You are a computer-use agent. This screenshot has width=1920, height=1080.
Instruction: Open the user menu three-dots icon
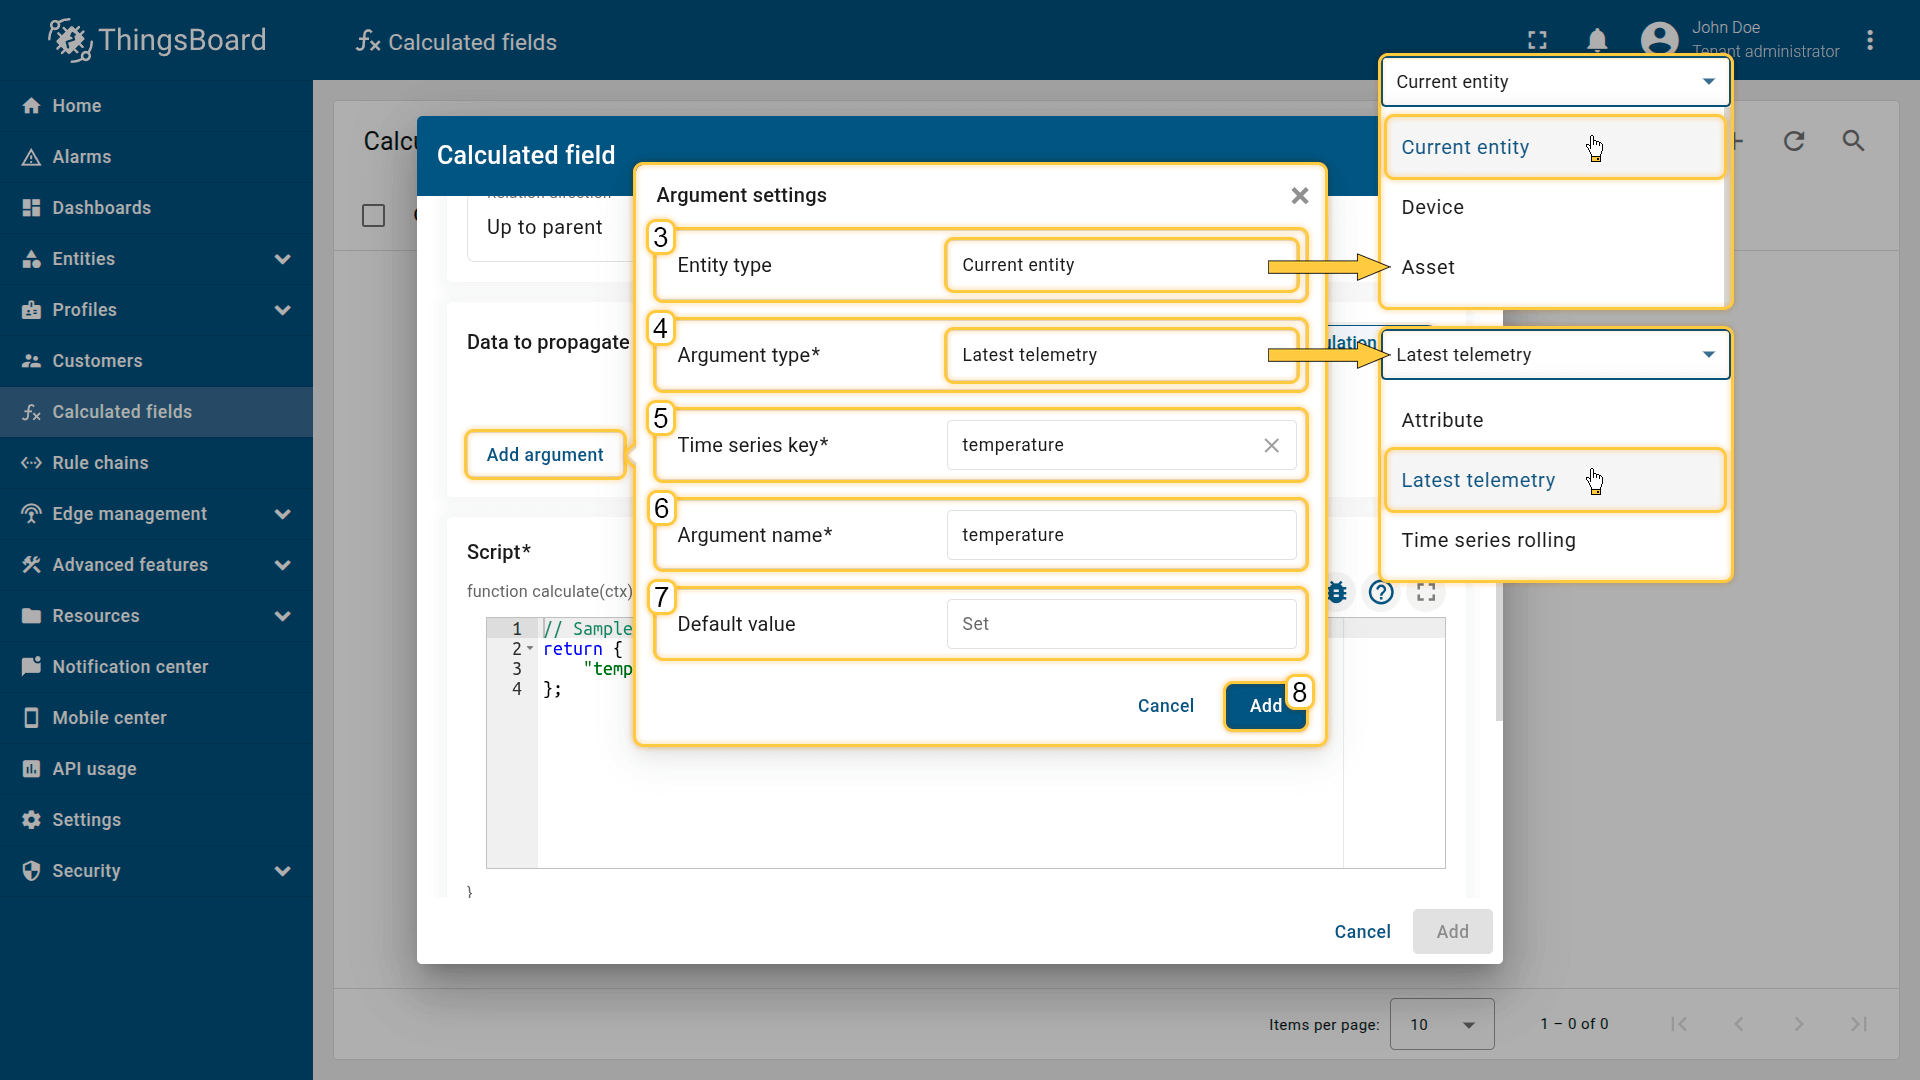[x=1869, y=40]
